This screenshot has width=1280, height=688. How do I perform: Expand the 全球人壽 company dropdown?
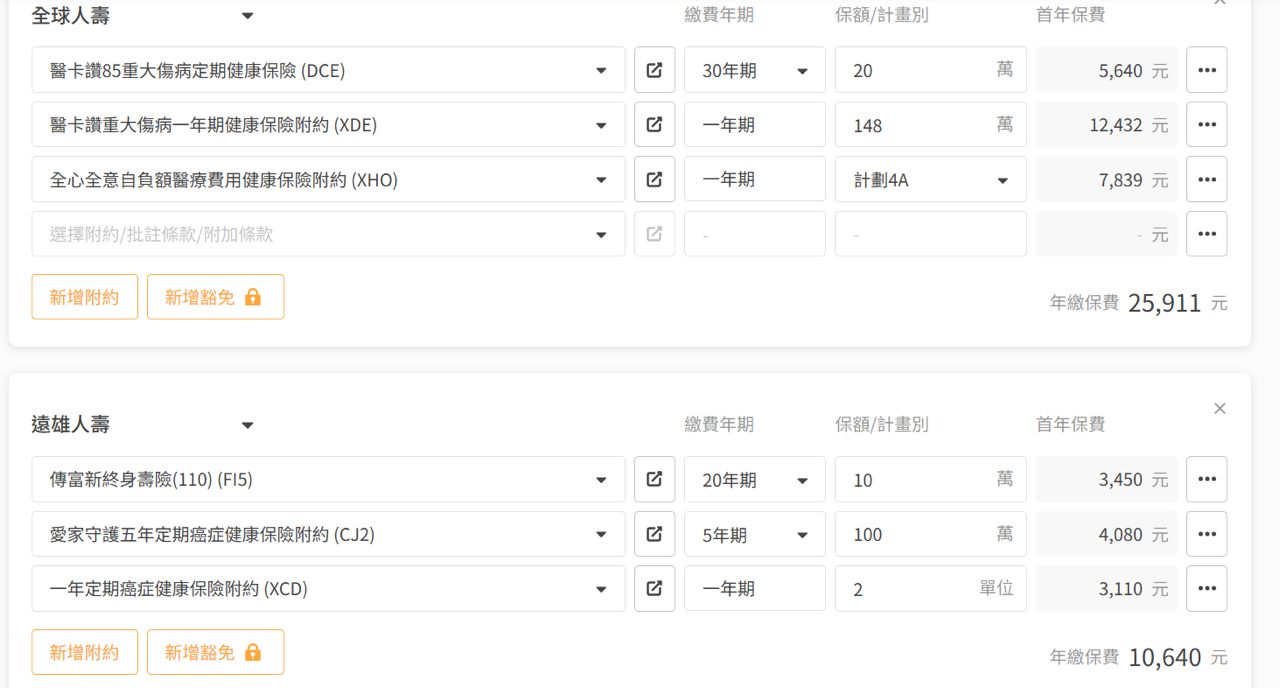tap(247, 16)
